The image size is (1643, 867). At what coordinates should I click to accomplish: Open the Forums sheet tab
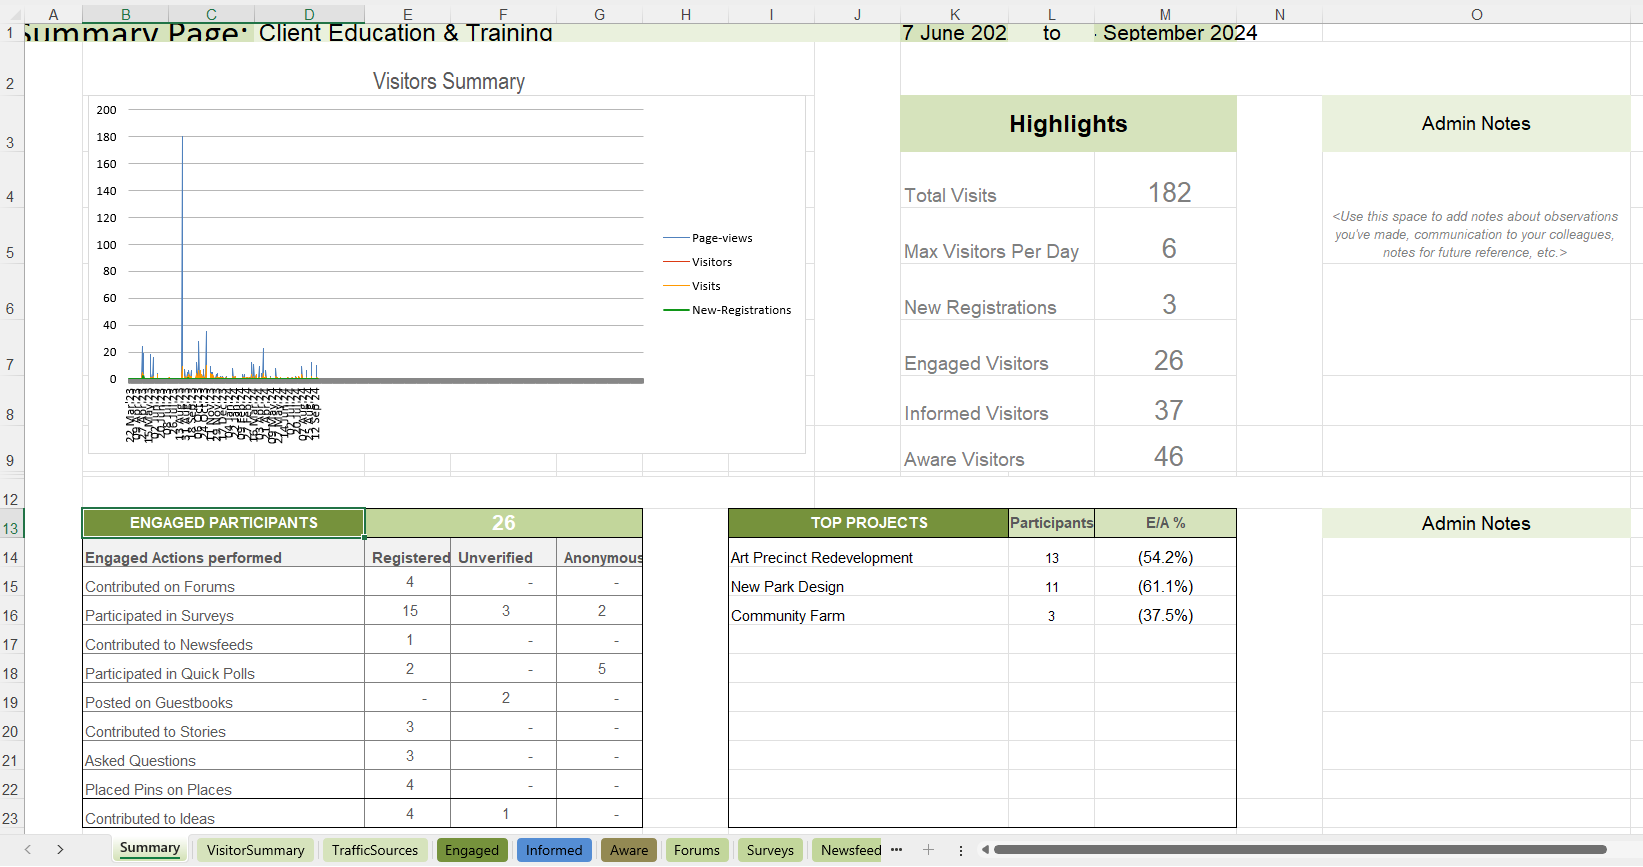[x=697, y=850]
